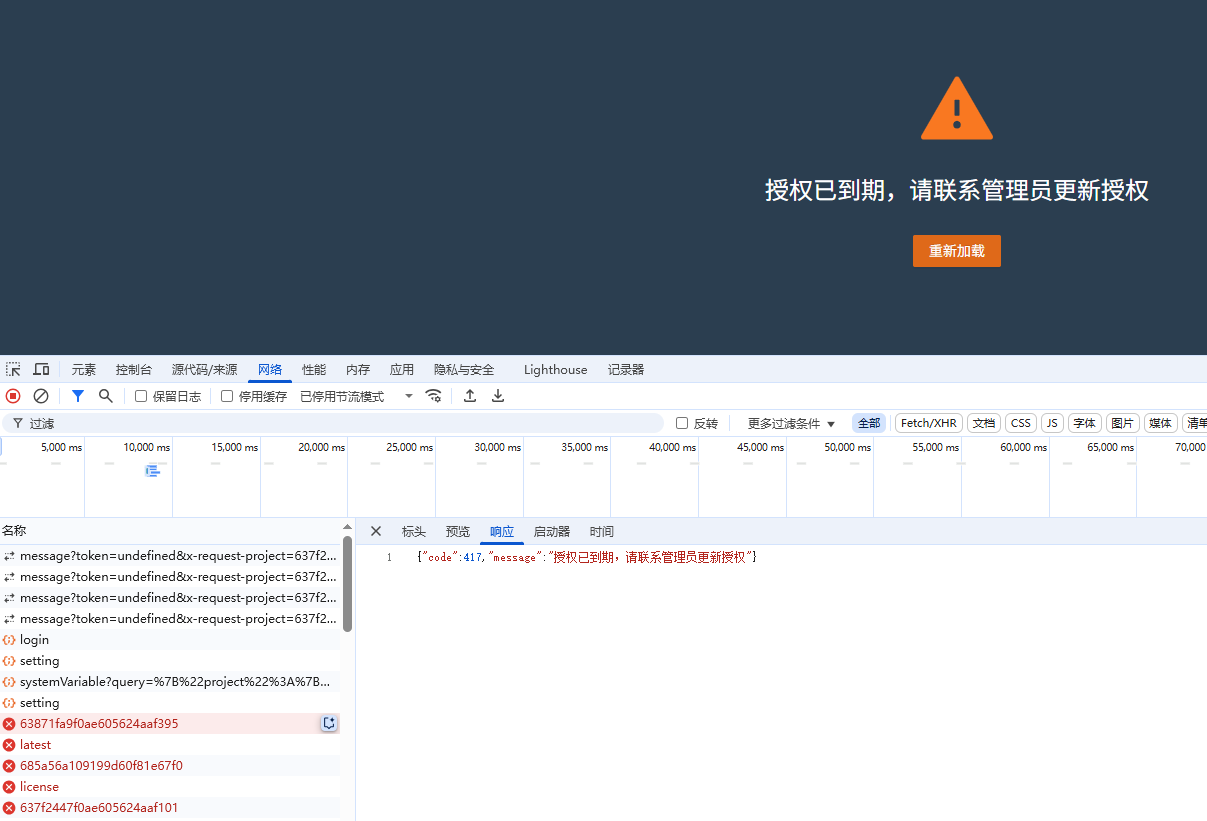Screen dimensions: 1207x821
Task: Show the 时间 details tab
Action: (x=602, y=531)
